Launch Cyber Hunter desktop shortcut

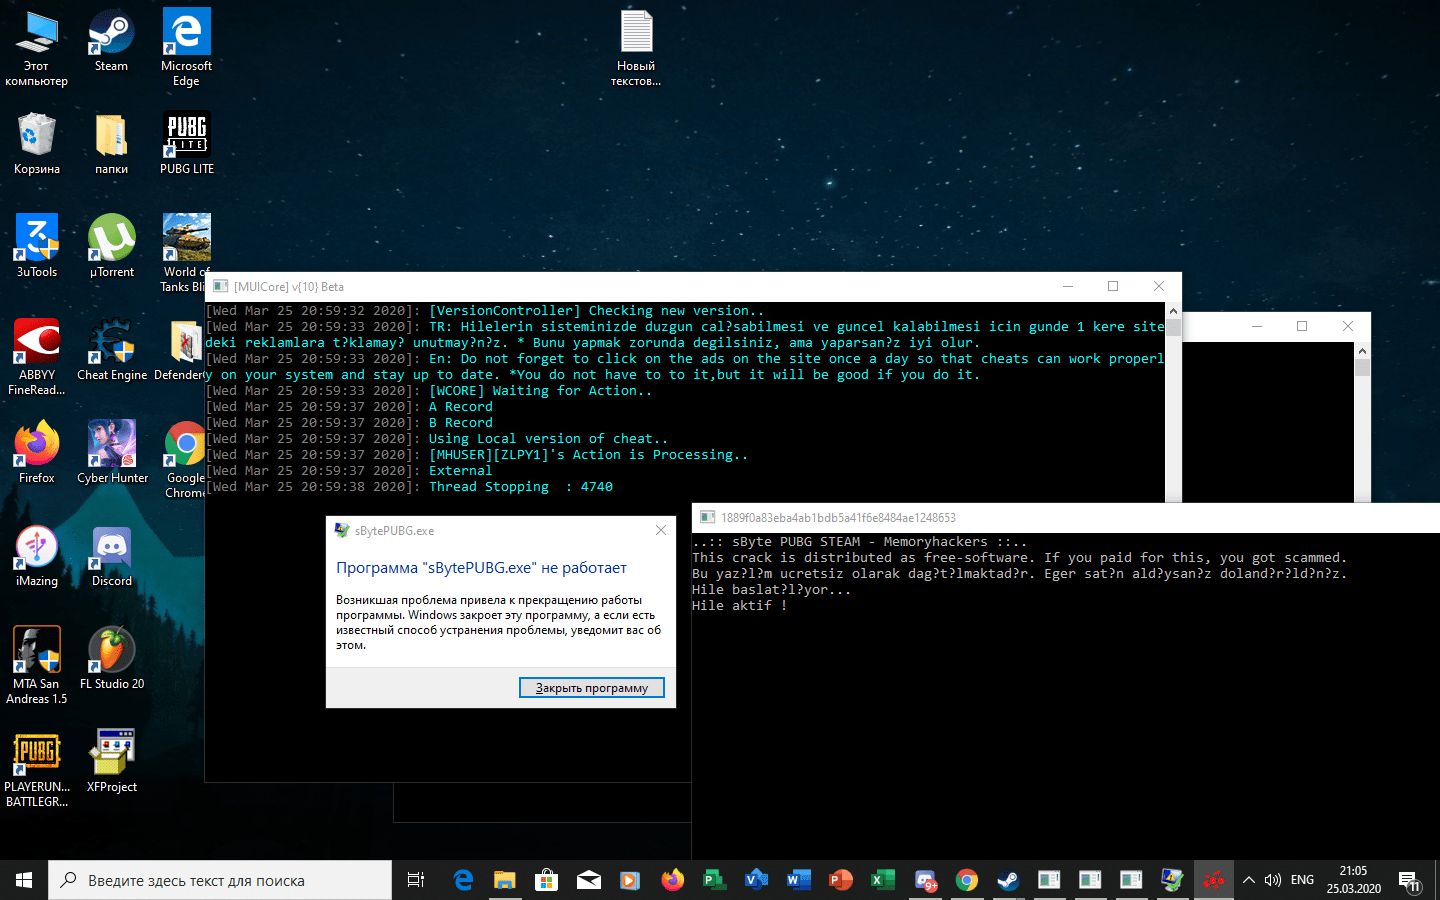tap(112, 452)
